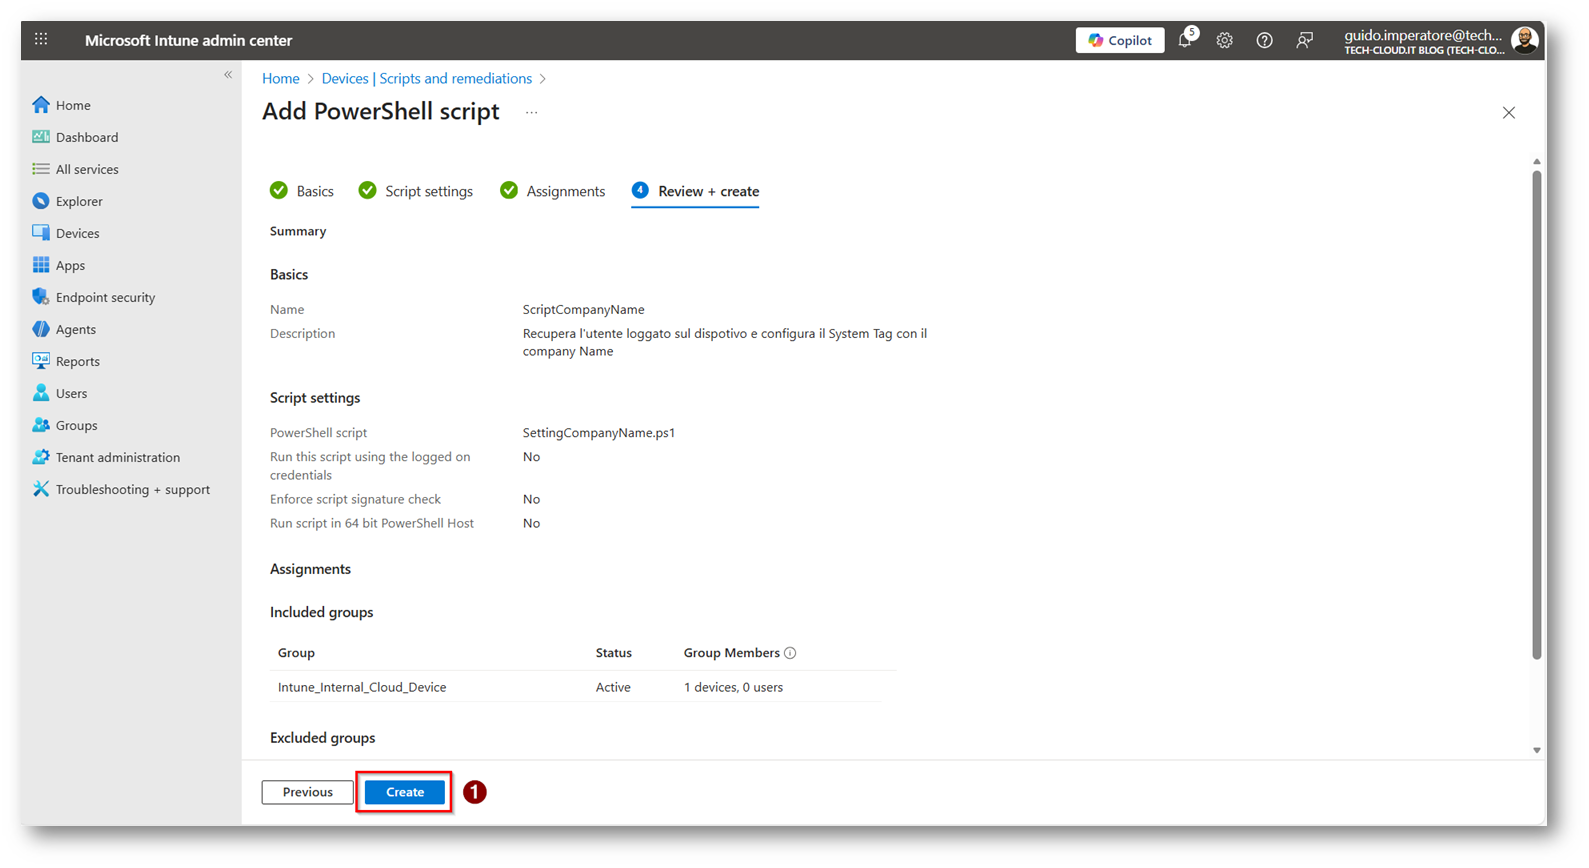1589x868 pixels.
Task: Click the chevron after Scripts and remediations
Action: click(x=543, y=79)
